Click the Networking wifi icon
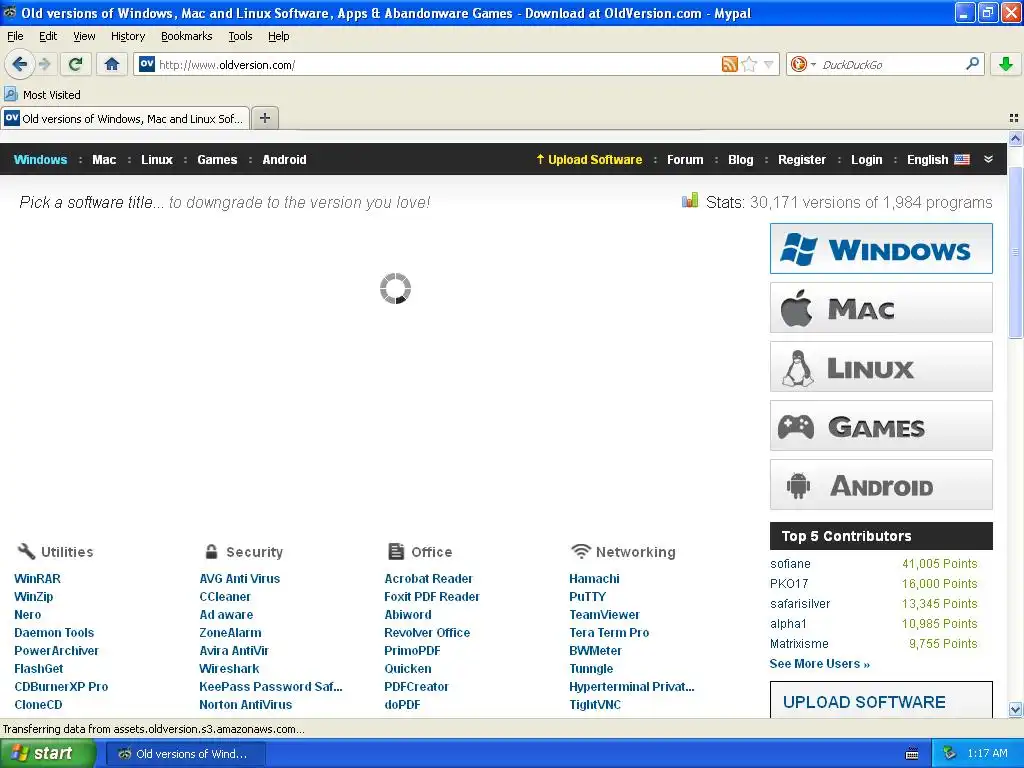Image resolution: width=1024 pixels, height=768 pixels. [x=581, y=551]
